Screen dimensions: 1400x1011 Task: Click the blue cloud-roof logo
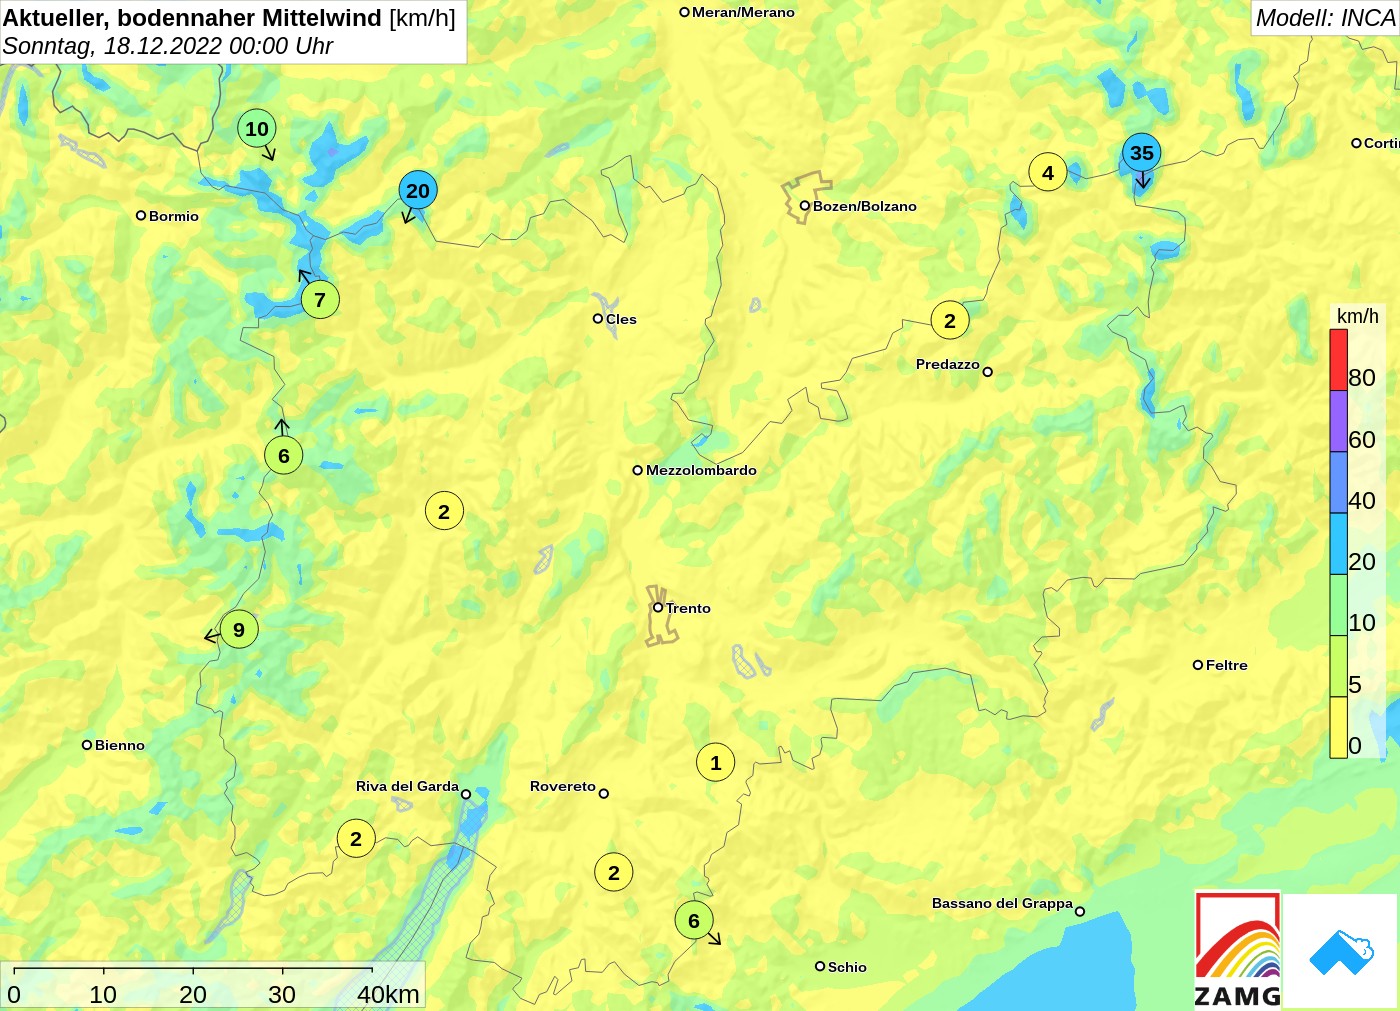coord(1341,952)
